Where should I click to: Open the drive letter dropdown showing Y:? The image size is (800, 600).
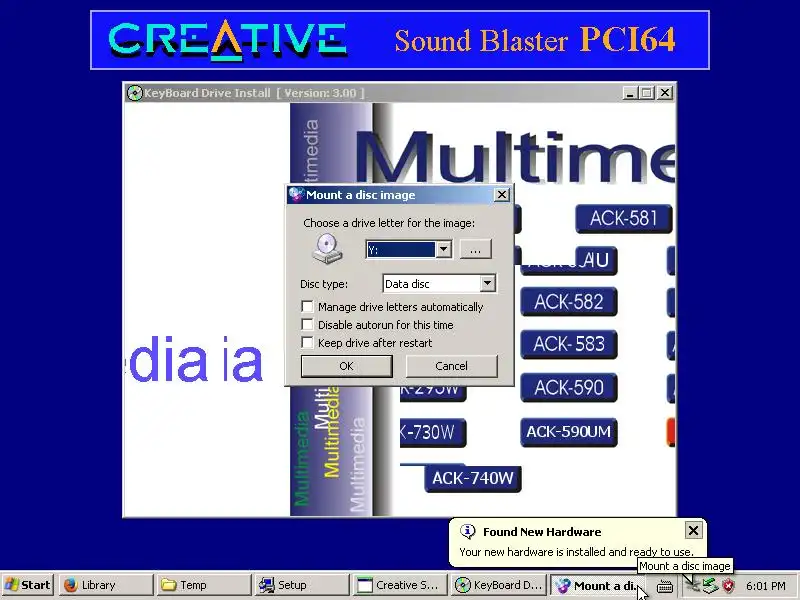pos(443,249)
